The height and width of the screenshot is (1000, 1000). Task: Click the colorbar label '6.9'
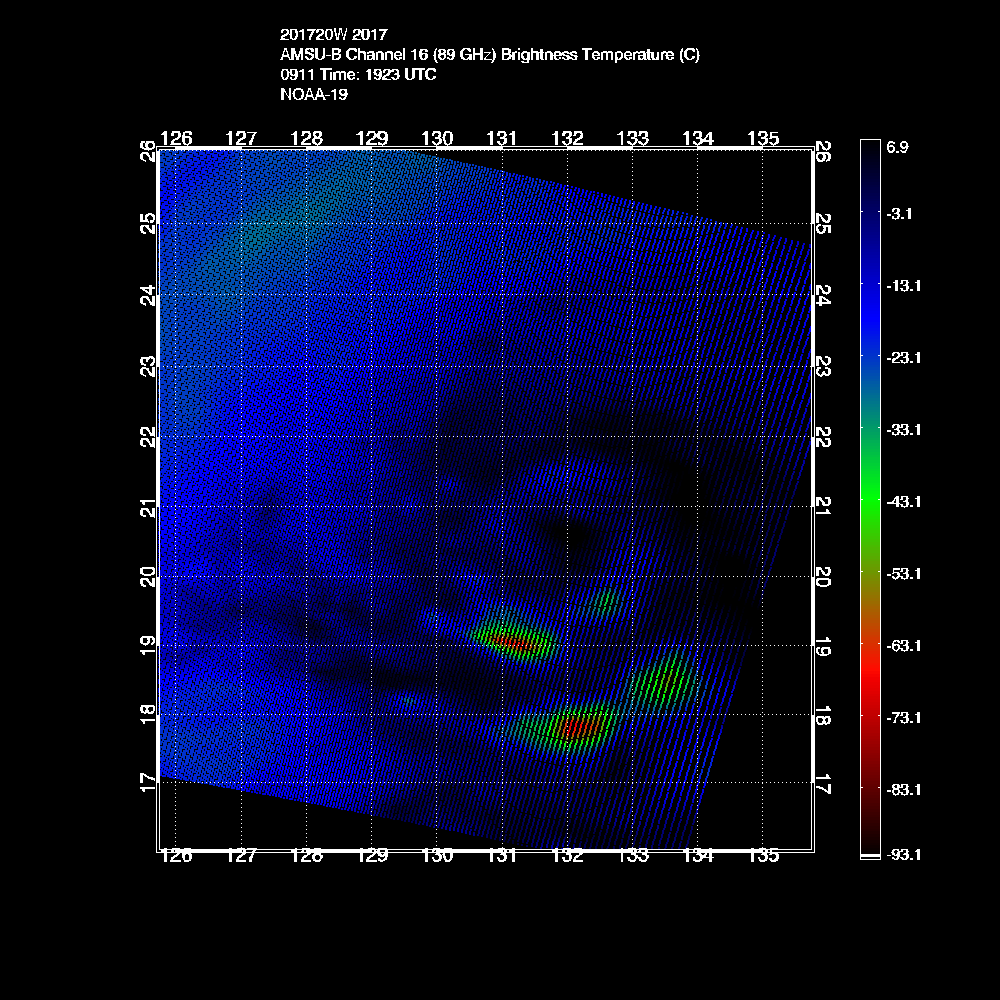pyautogui.click(x=897, y=147)
